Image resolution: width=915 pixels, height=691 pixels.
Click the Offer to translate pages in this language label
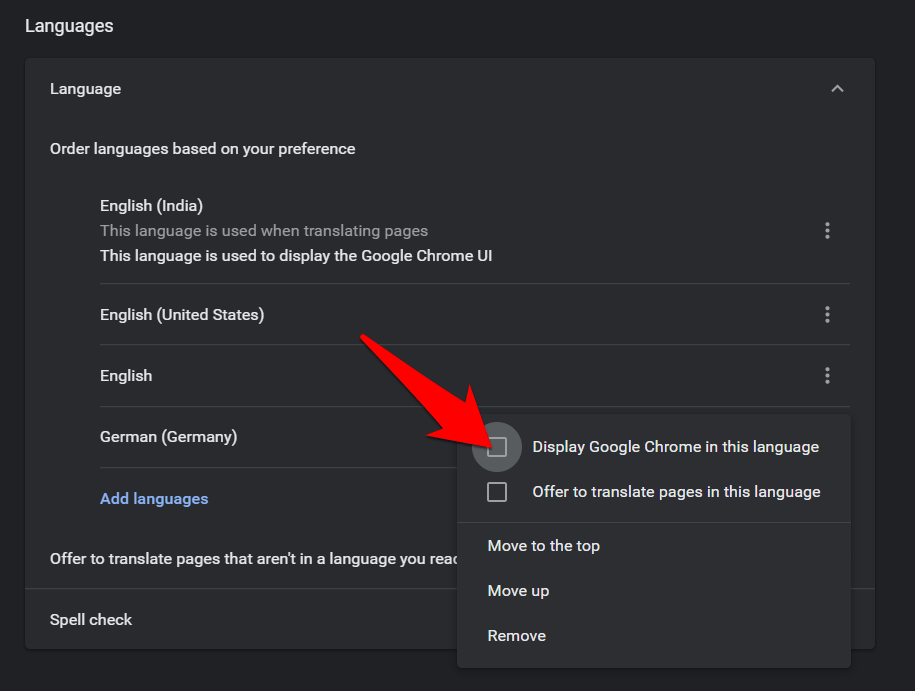676,492
